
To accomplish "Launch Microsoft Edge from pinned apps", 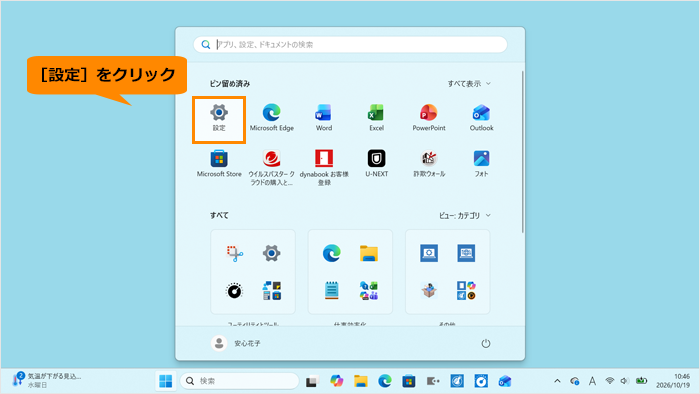I will point(271,118).
